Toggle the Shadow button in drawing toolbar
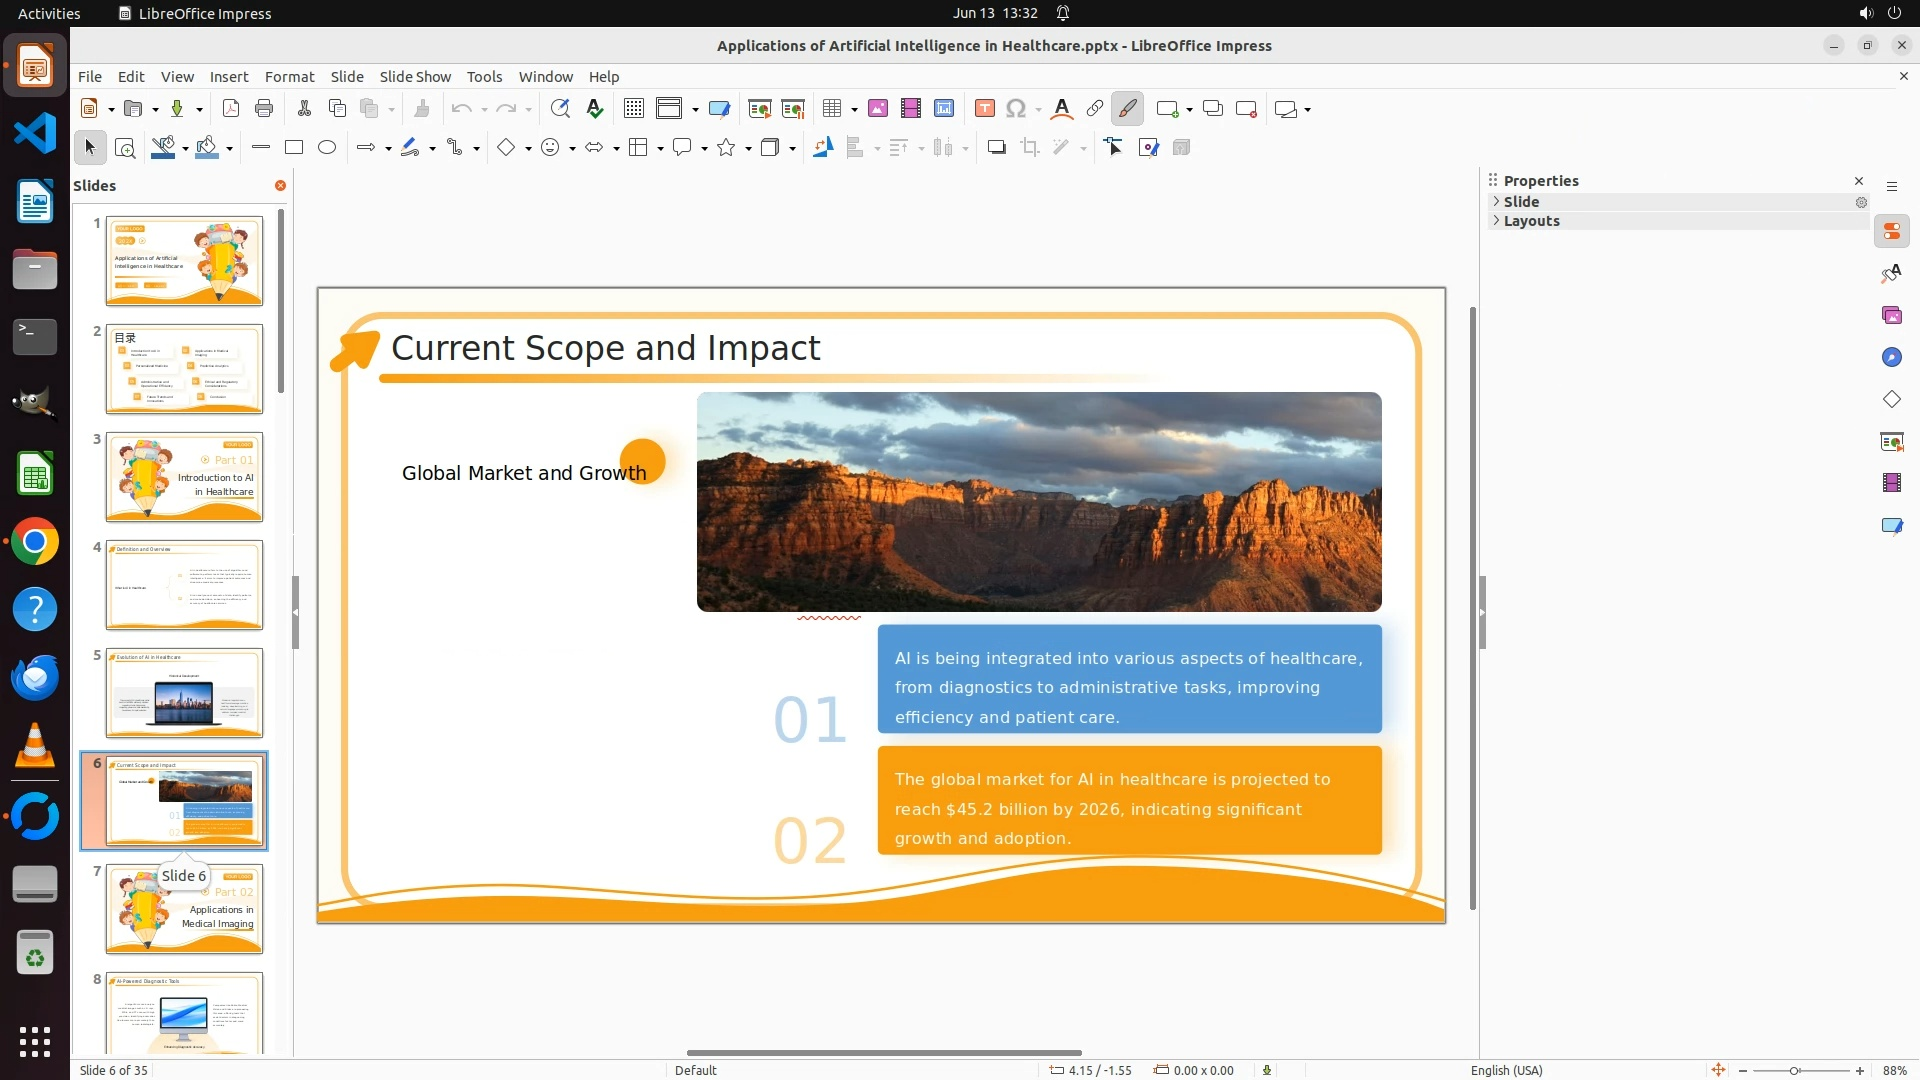This screenshot has height=1080, width=1920. (996, 148)
